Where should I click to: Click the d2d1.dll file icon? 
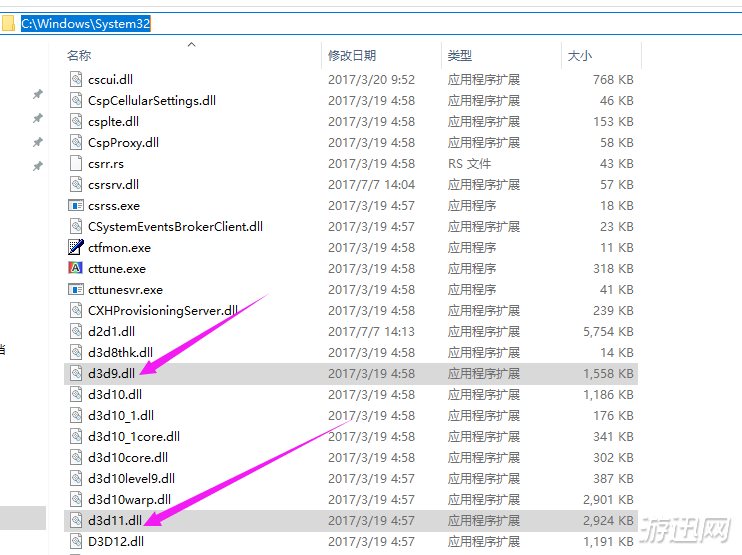(x=76, y=331)
